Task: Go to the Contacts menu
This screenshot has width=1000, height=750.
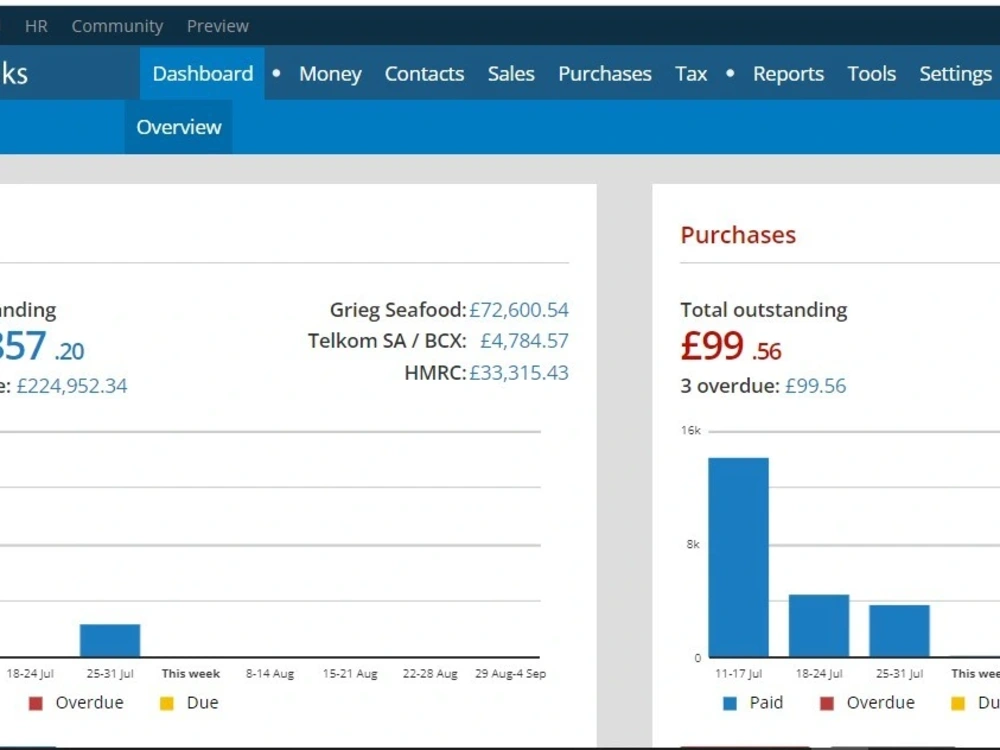Action: point(424,73)
